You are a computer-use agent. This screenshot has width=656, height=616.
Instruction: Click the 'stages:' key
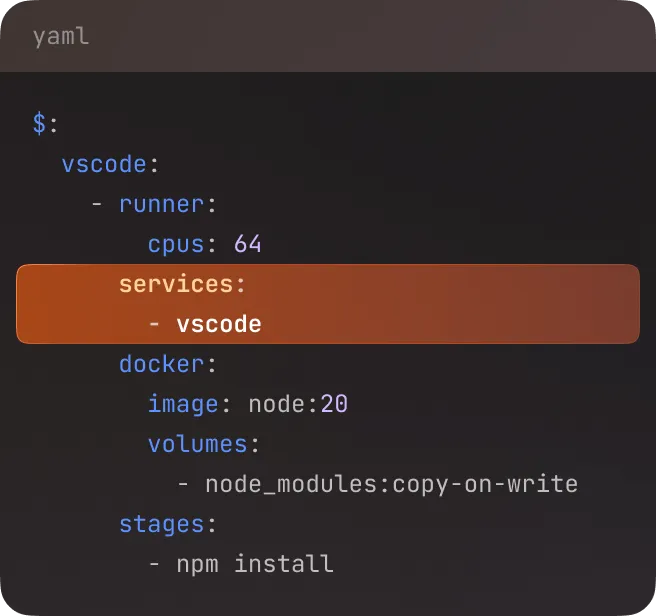168,524
